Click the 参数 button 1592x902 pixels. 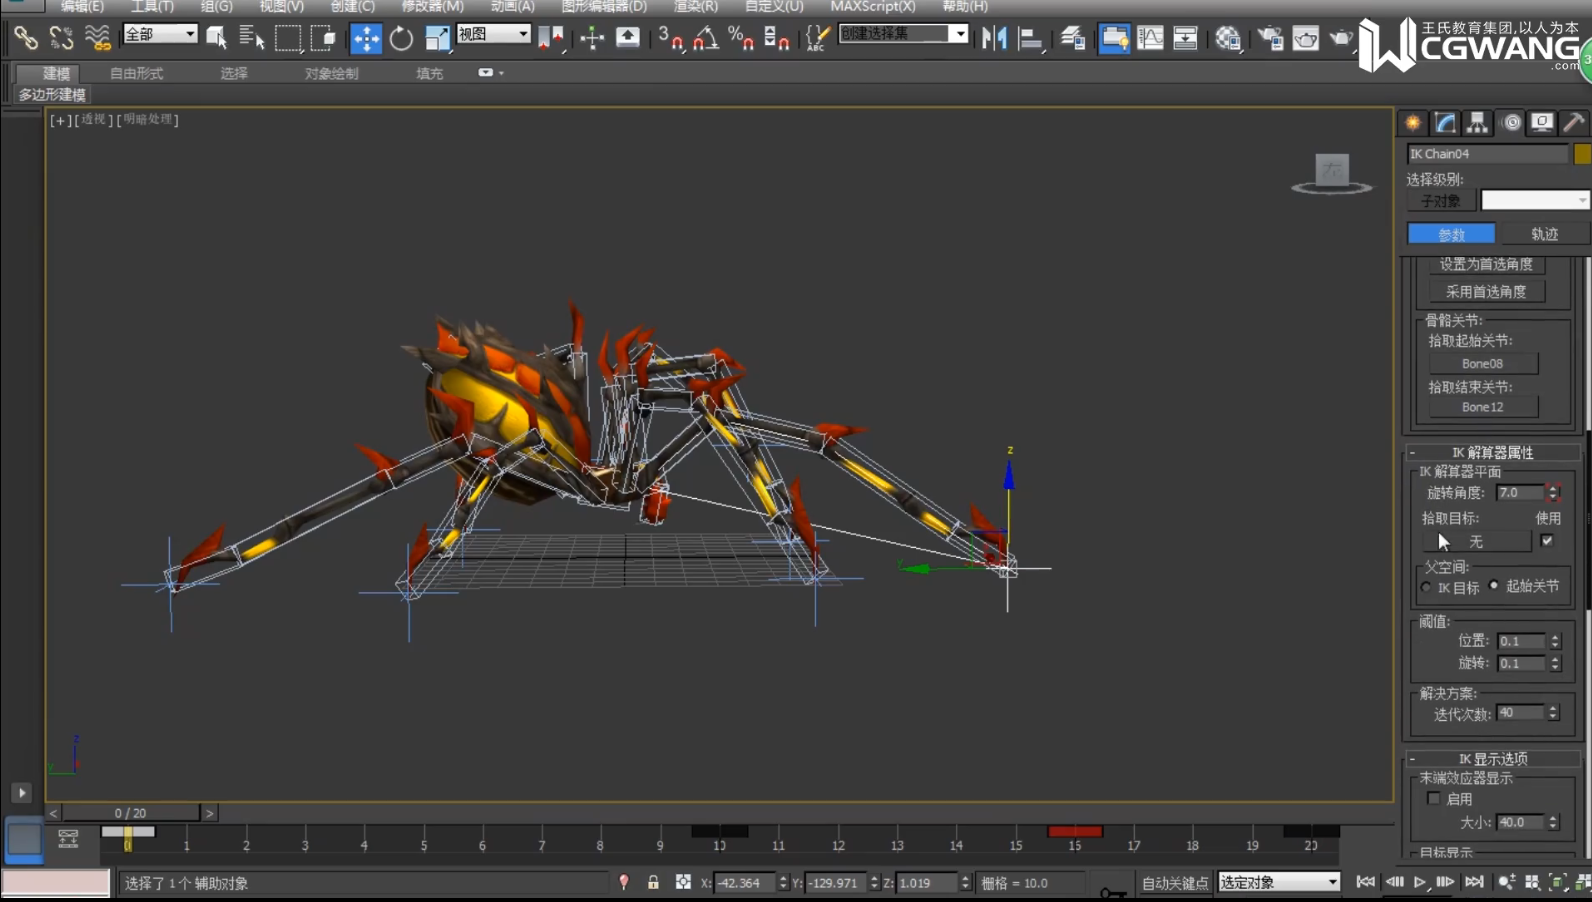pyautogui.click(x=1451, y=233)
